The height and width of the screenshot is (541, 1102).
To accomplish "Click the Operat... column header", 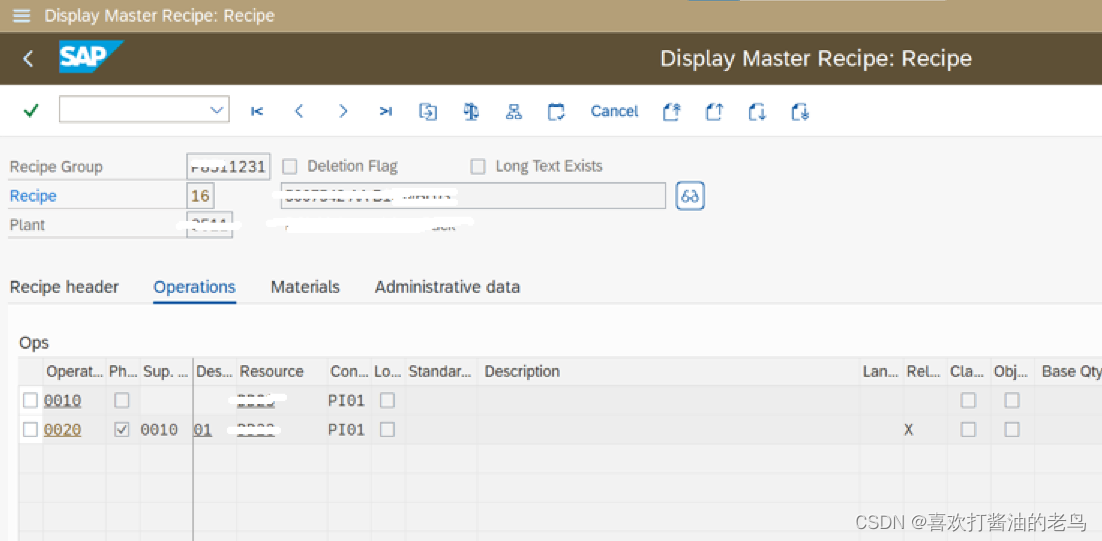I will pyautogui.click(x=74, y=372).
